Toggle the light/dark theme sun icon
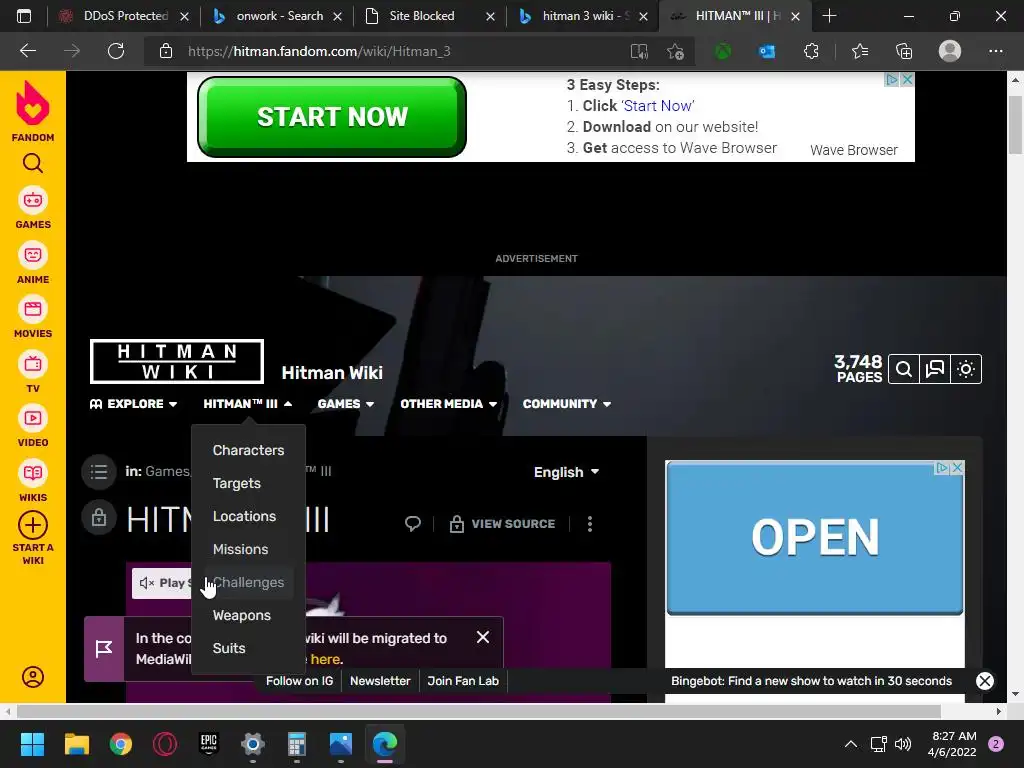This screenshot has width=1024, height=768. 966,370
